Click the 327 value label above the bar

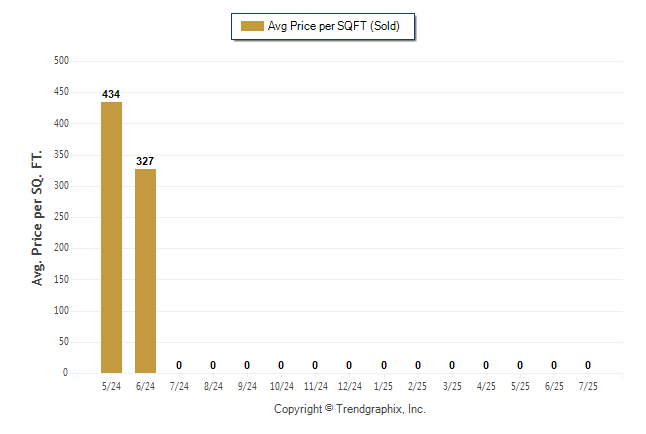(145, 161)
